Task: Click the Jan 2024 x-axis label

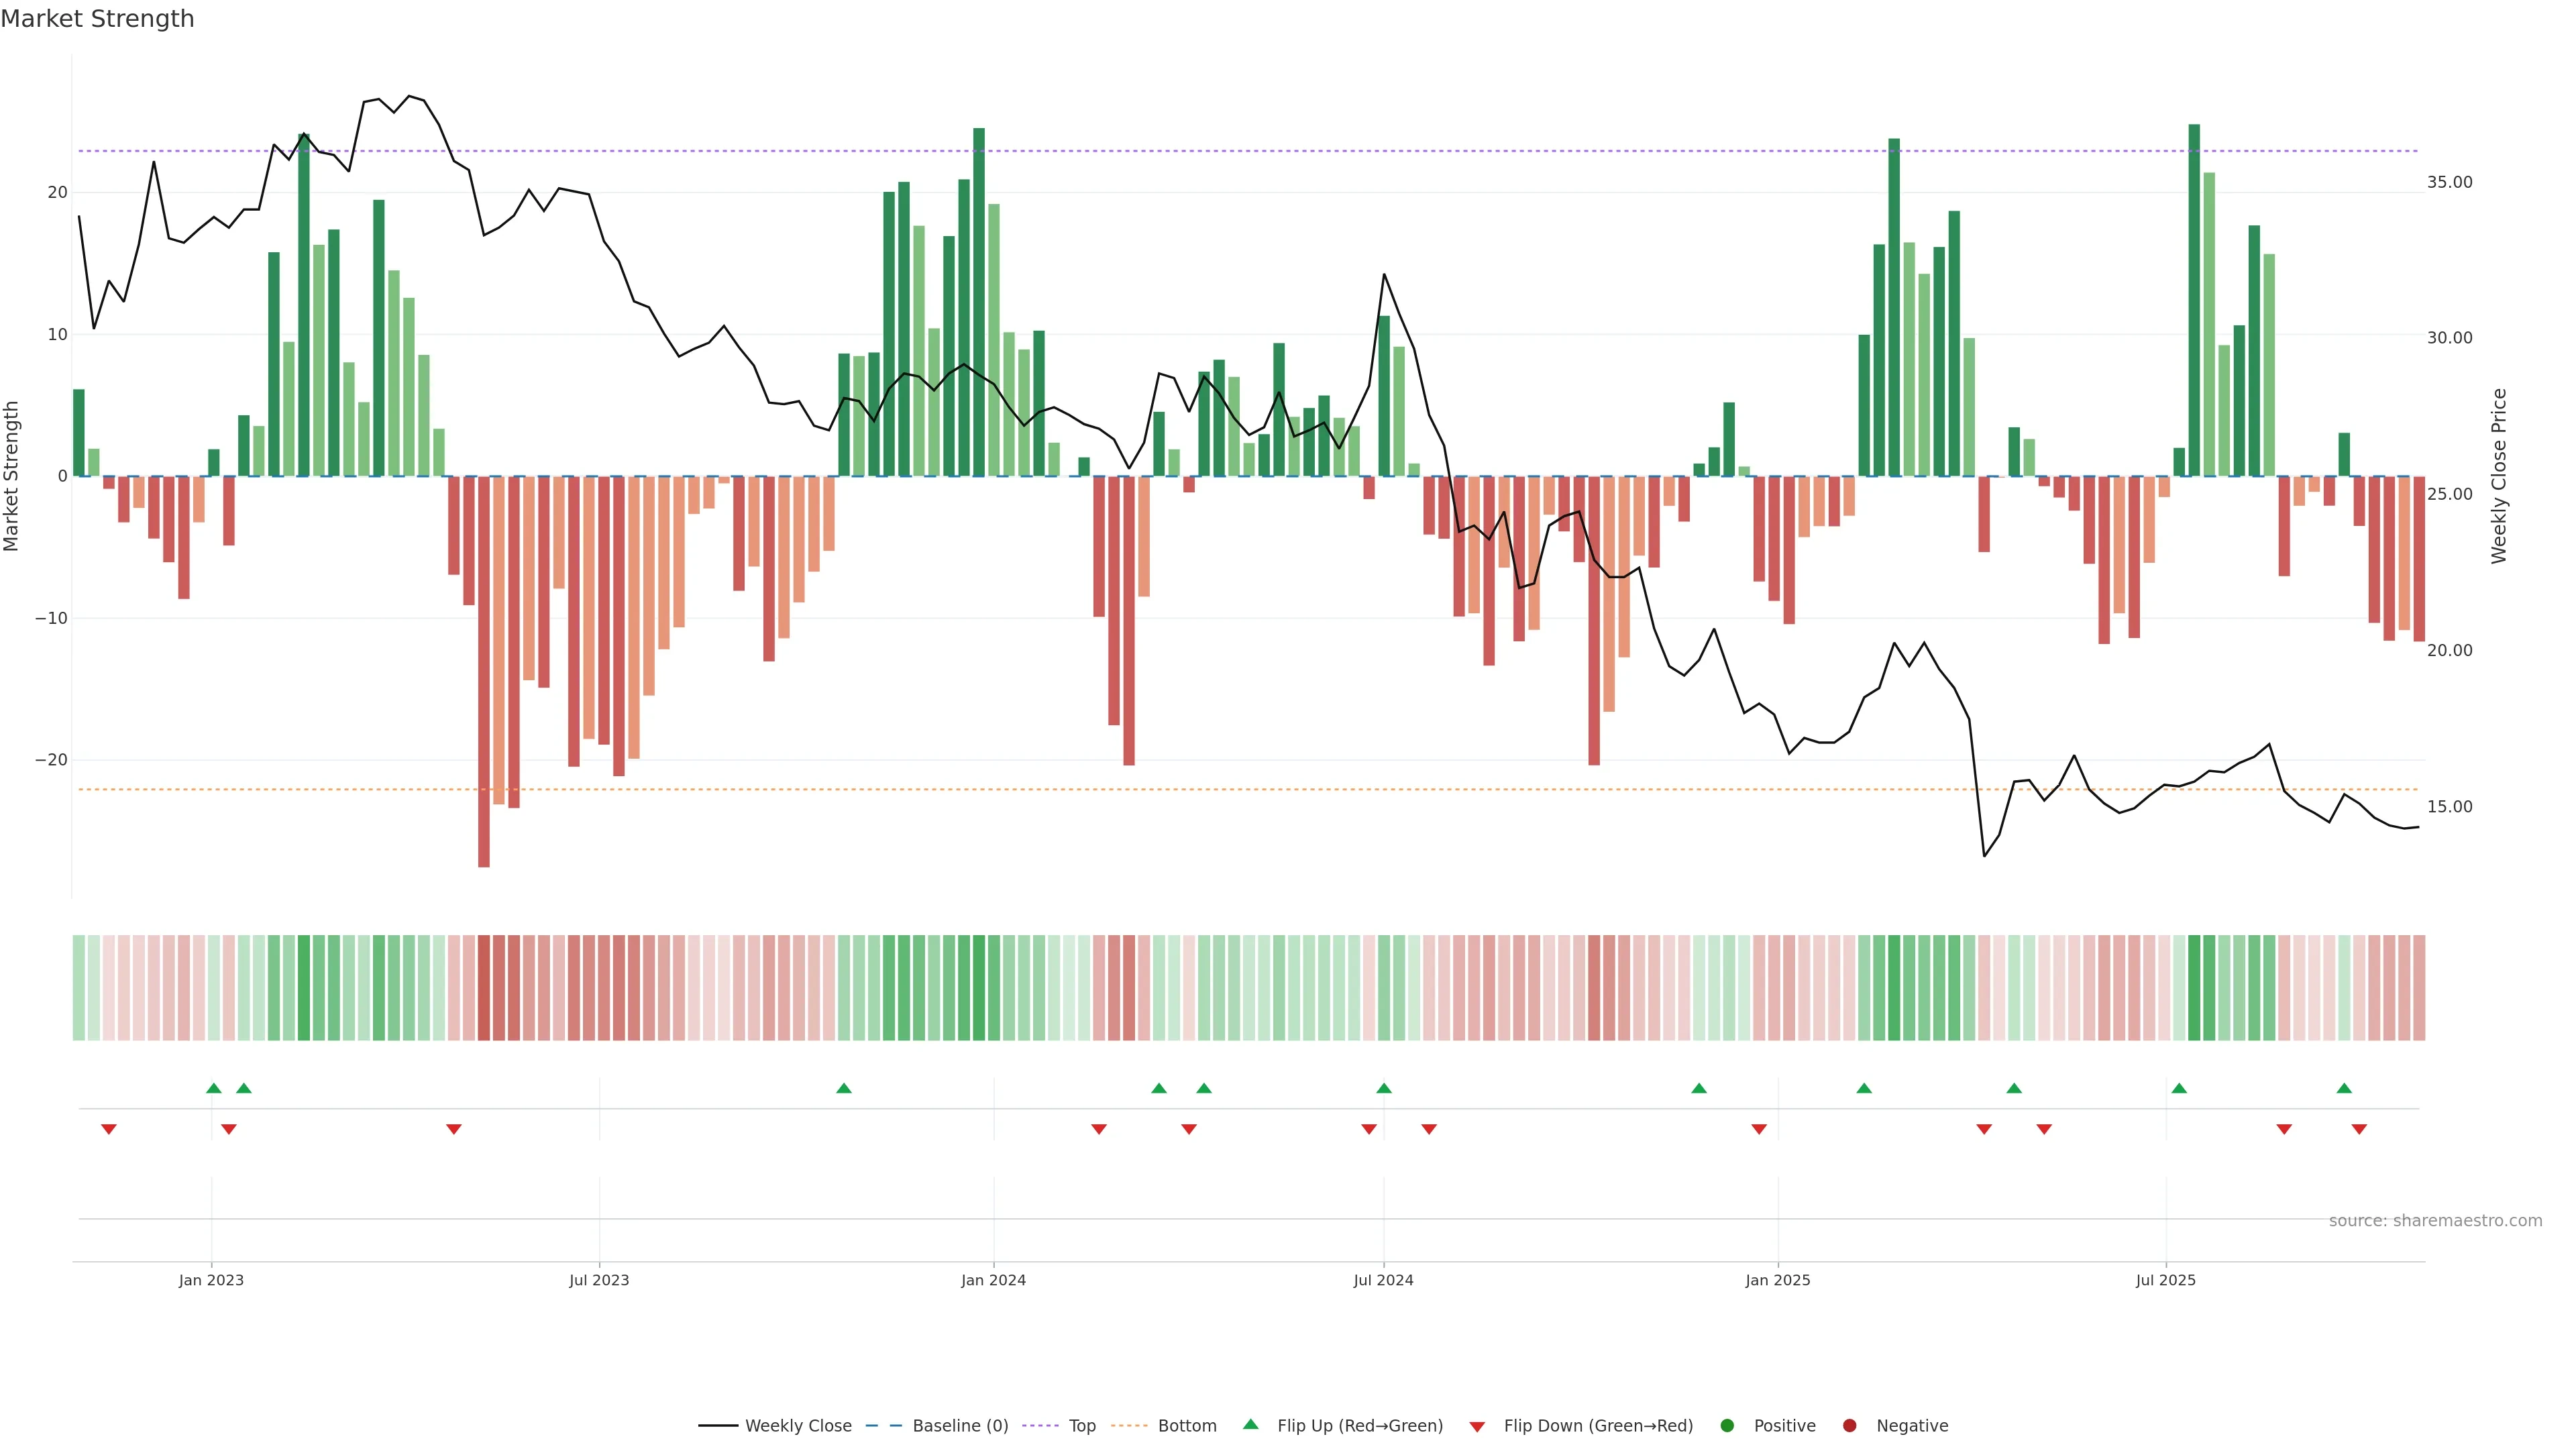Action: click(x=993, y=1280)
